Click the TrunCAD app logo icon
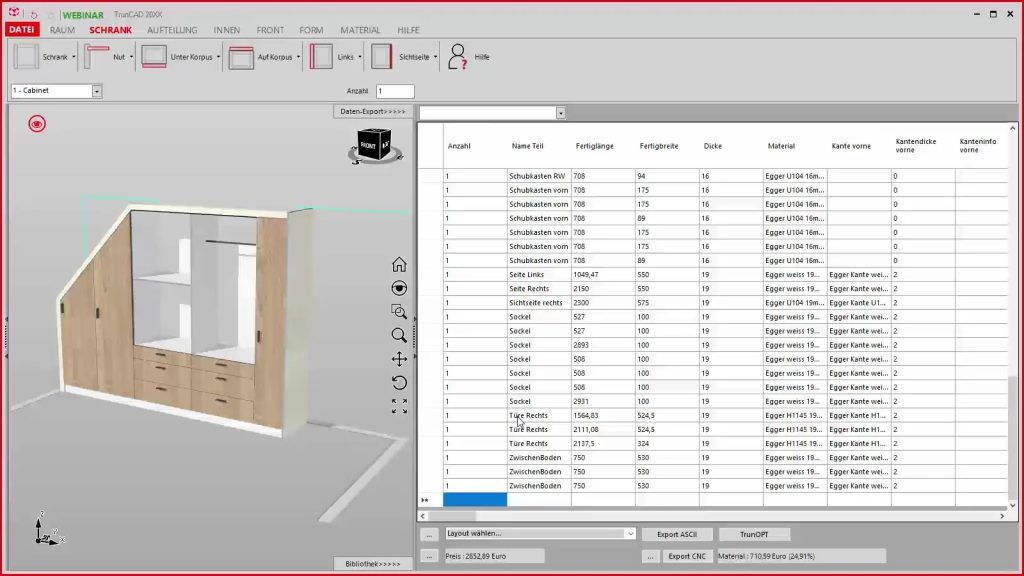This screenshot has height=576, width=1024. coord(14,13)
